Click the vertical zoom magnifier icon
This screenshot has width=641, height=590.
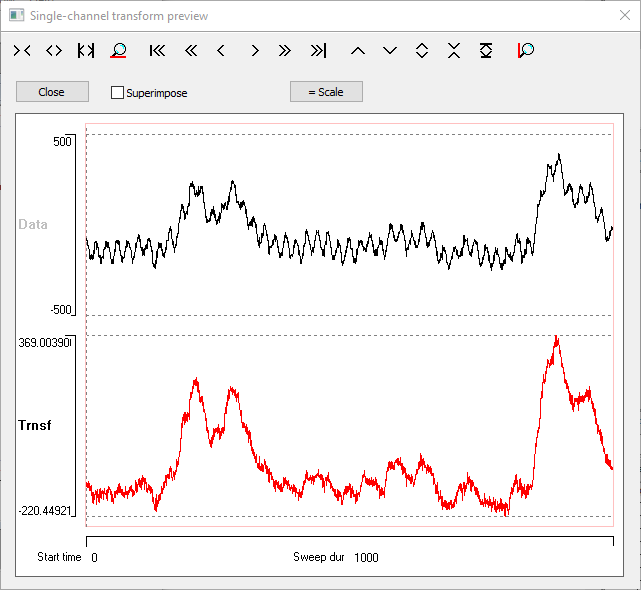pyautogui.click(x=525, y=50)
